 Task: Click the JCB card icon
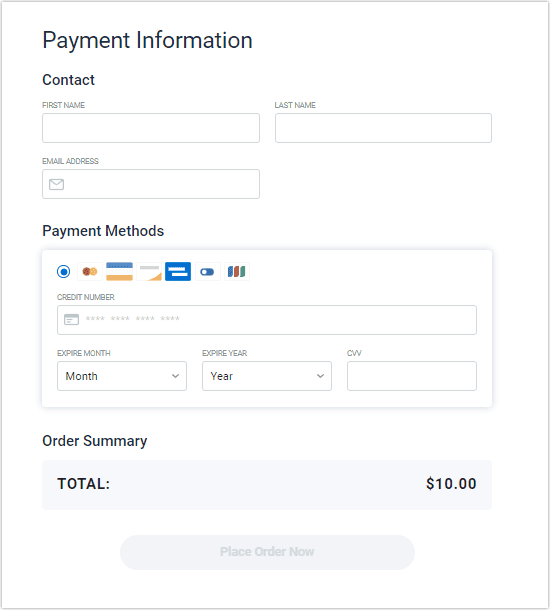[x=237, y=272]
